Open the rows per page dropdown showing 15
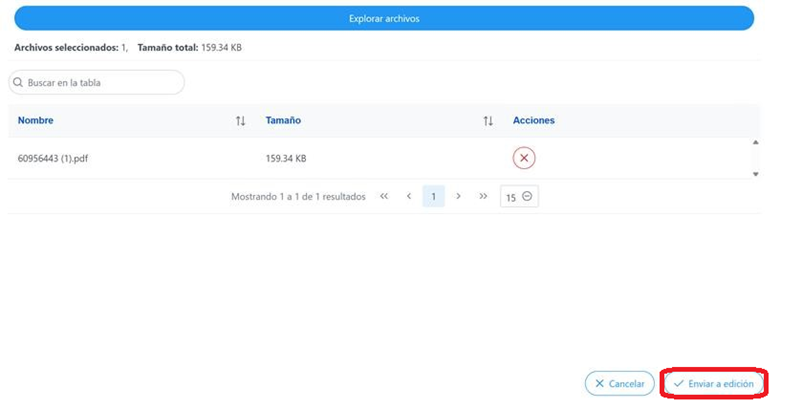Viewport: 789px width, 414px height. point(519,197)
